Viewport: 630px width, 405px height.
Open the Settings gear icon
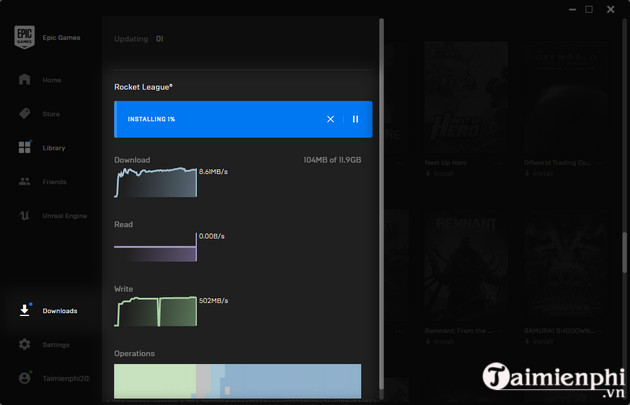[x=25, y=344]
